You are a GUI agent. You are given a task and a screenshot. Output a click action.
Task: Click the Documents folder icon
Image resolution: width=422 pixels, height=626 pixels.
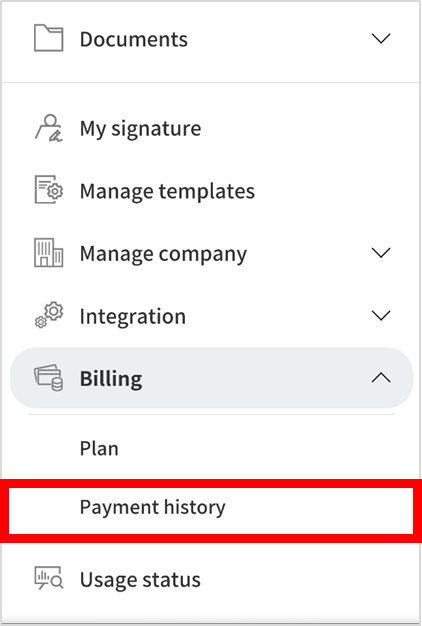[x=48, y=38]
